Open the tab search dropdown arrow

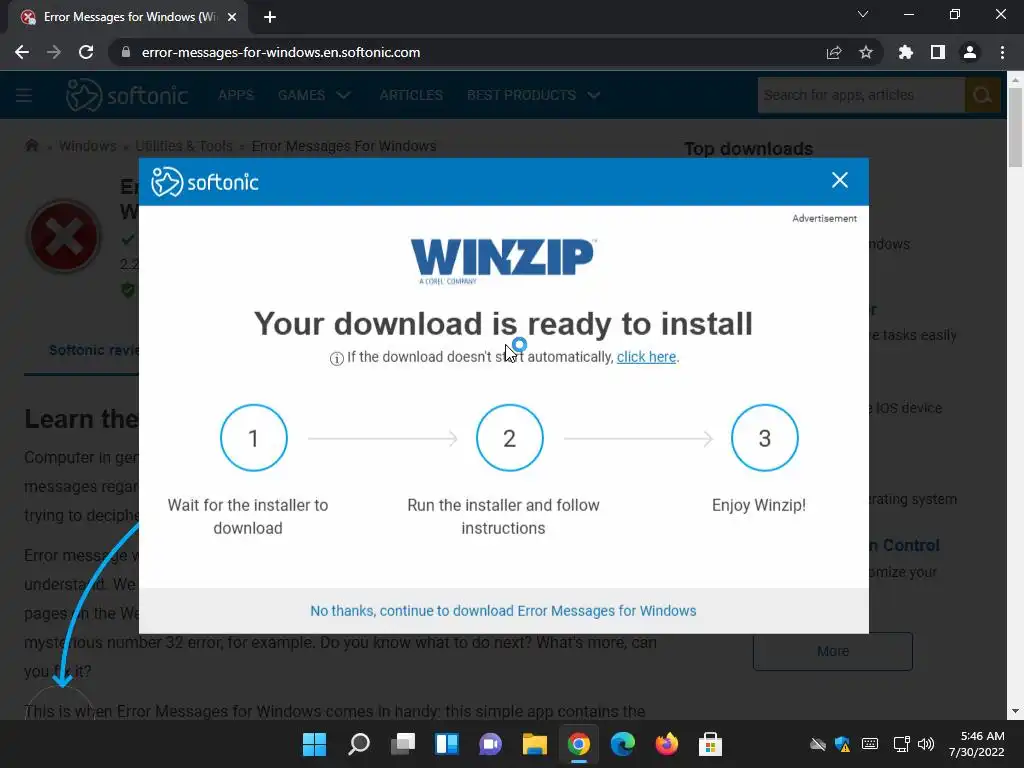[863, 14]
